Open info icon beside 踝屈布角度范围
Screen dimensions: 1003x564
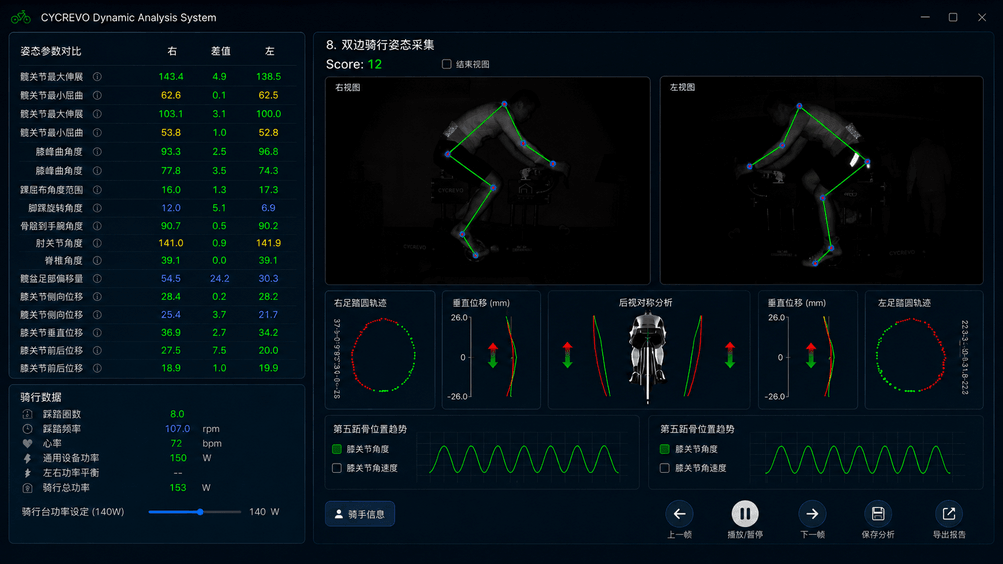pyautogui.click(x=97, y=190)
